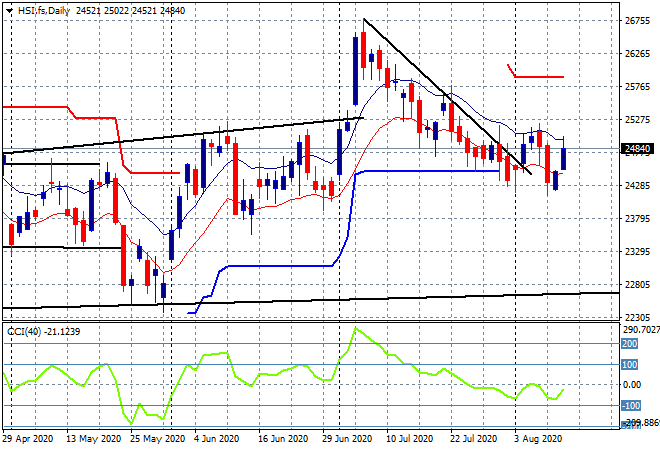Click the tall blue candle of early July

(356, 71)
